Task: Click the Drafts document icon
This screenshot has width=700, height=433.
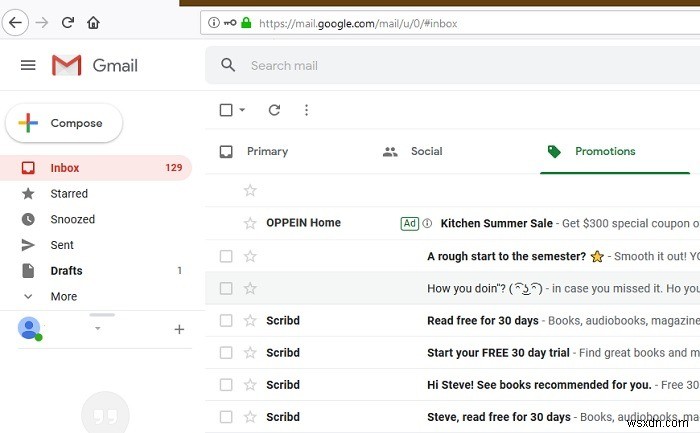Action: pyautogui.click(x=28, y=271)
